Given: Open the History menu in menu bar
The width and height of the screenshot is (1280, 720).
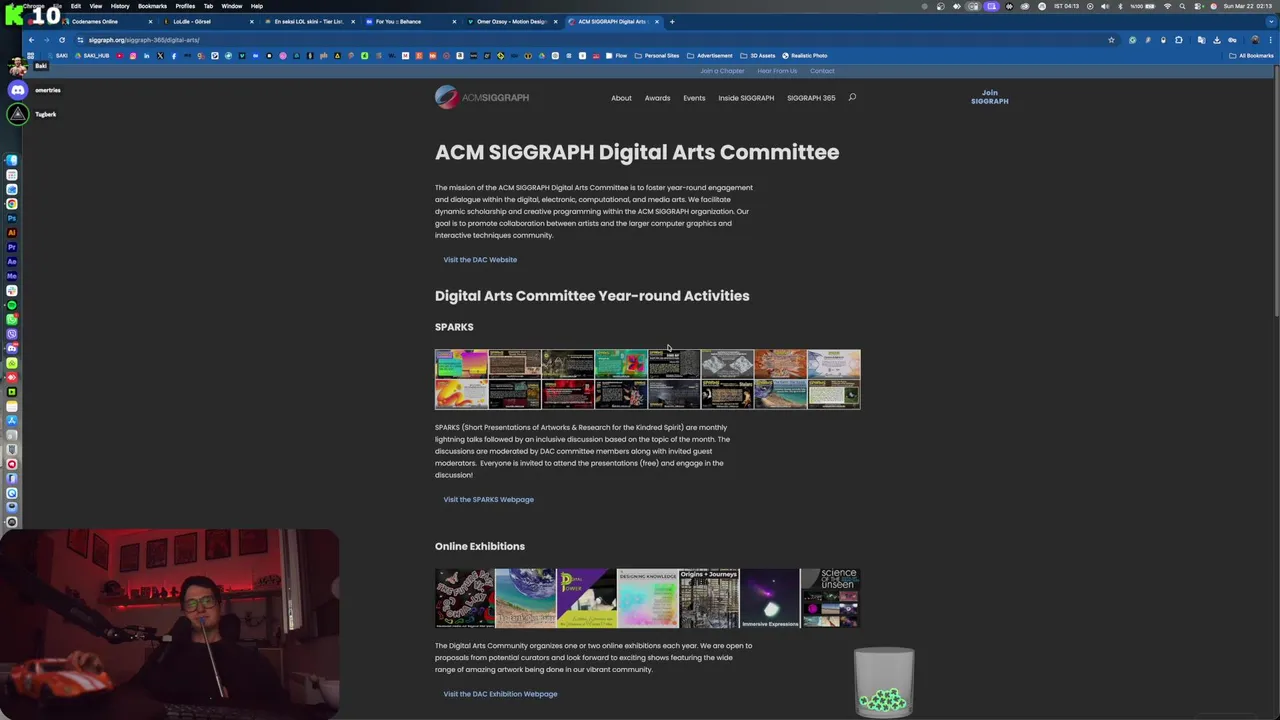Looking at the screenshot, I should tap(120, 6).
